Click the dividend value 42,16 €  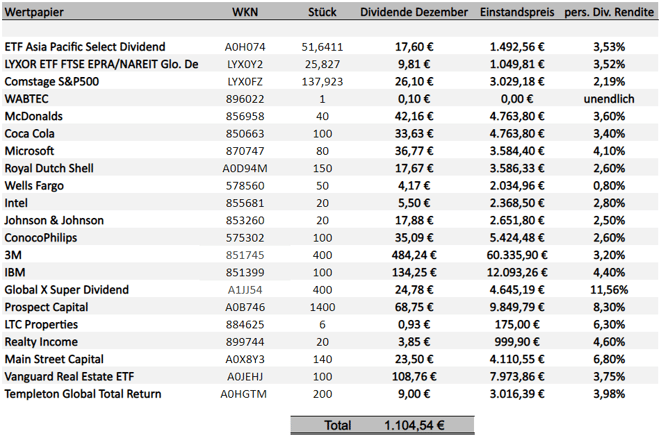414,116
